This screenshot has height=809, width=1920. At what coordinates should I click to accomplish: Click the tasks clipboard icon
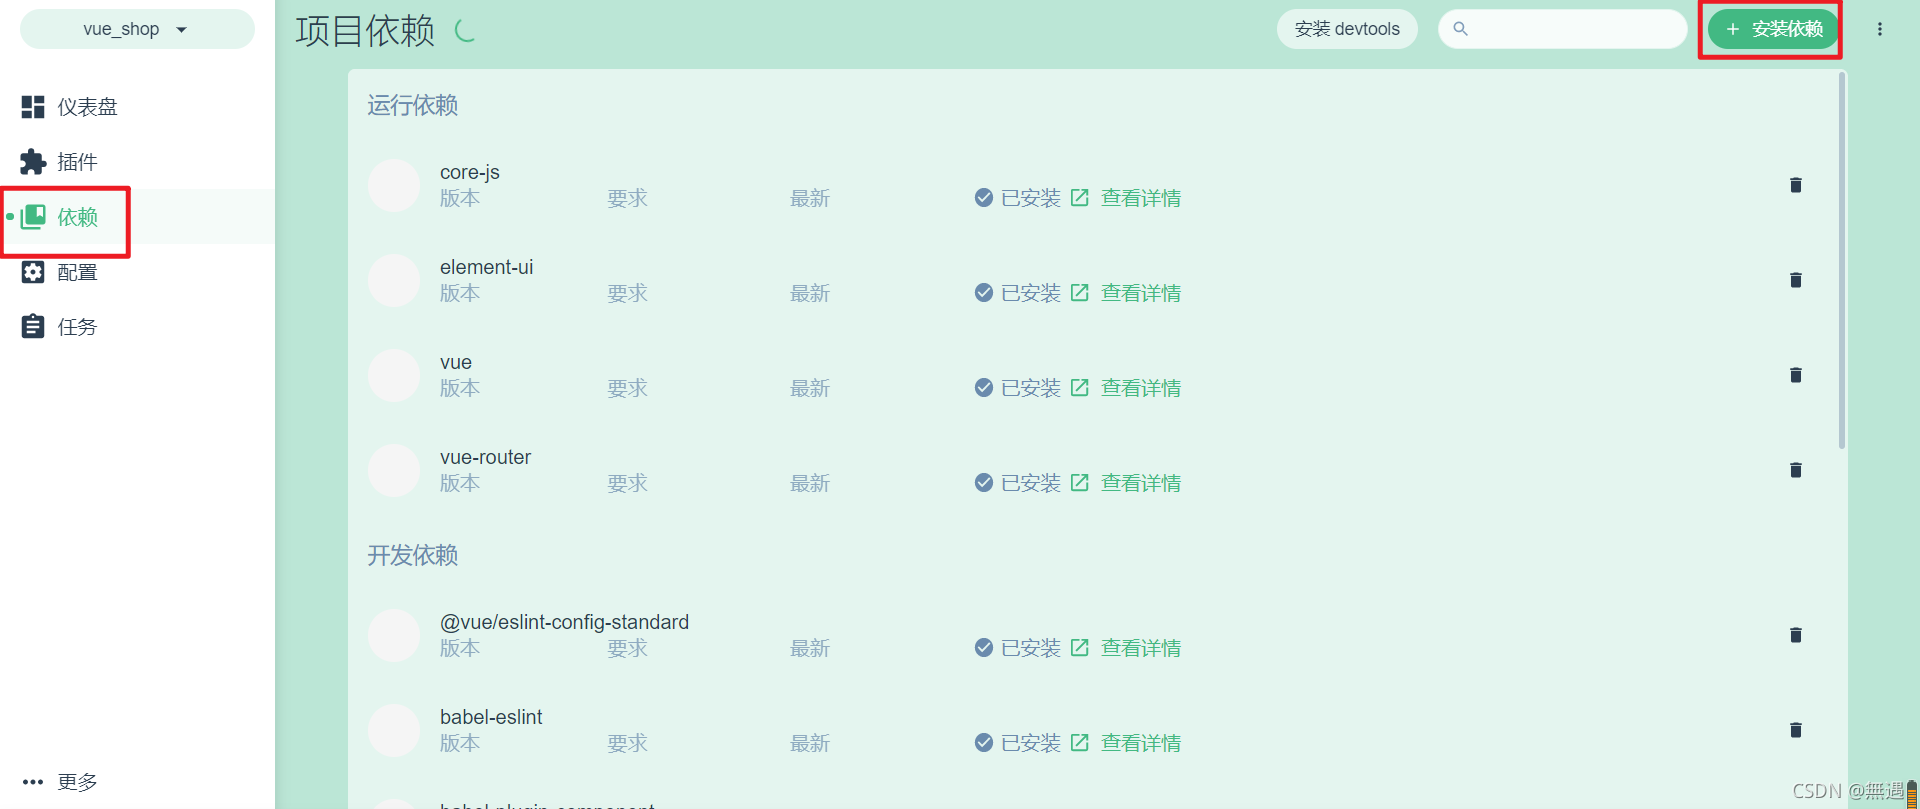(x=33, y=326)
